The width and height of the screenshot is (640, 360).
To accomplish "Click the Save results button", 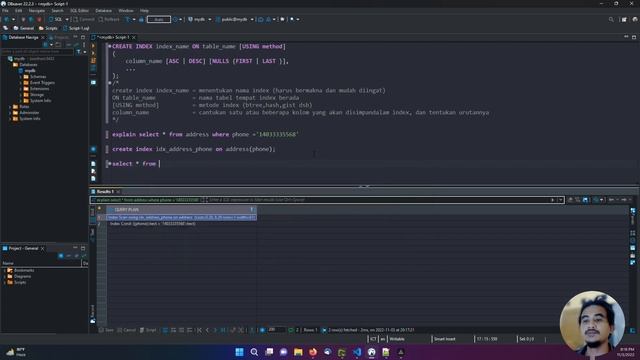I will click(x=107, y=330).
